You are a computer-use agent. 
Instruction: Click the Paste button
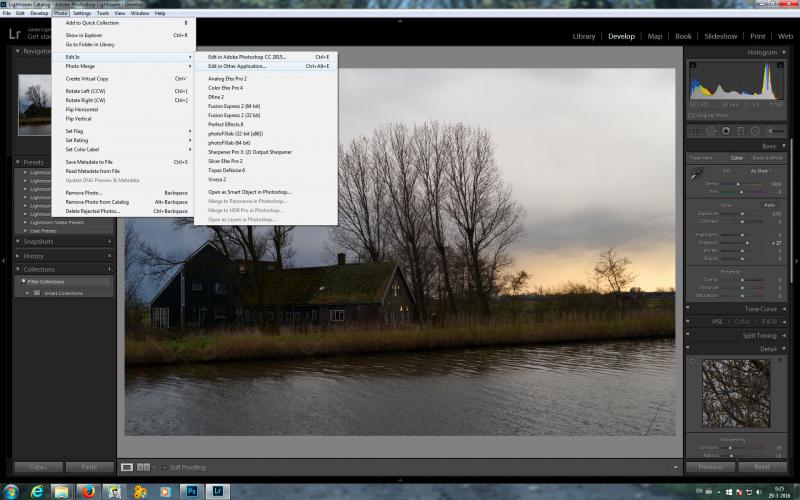coord(89,467)
